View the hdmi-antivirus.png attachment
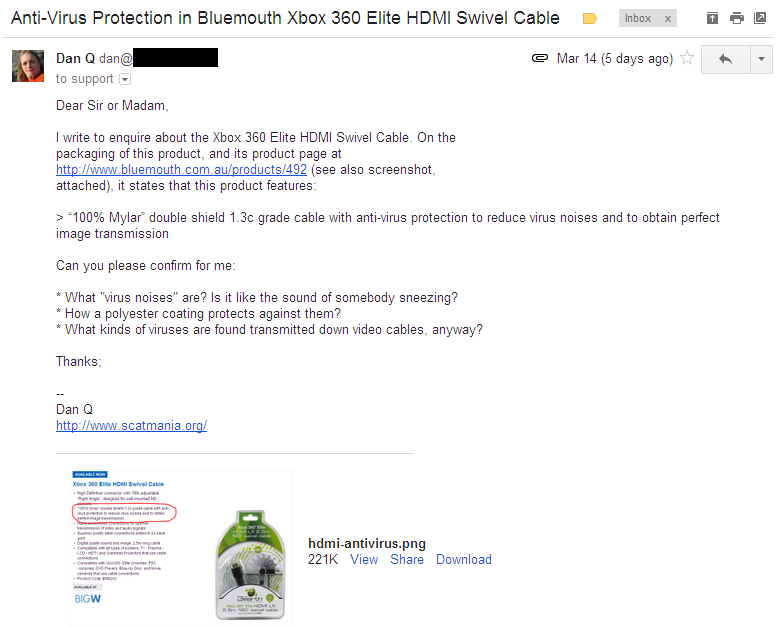The image size is (776, 629). [364, 559]
